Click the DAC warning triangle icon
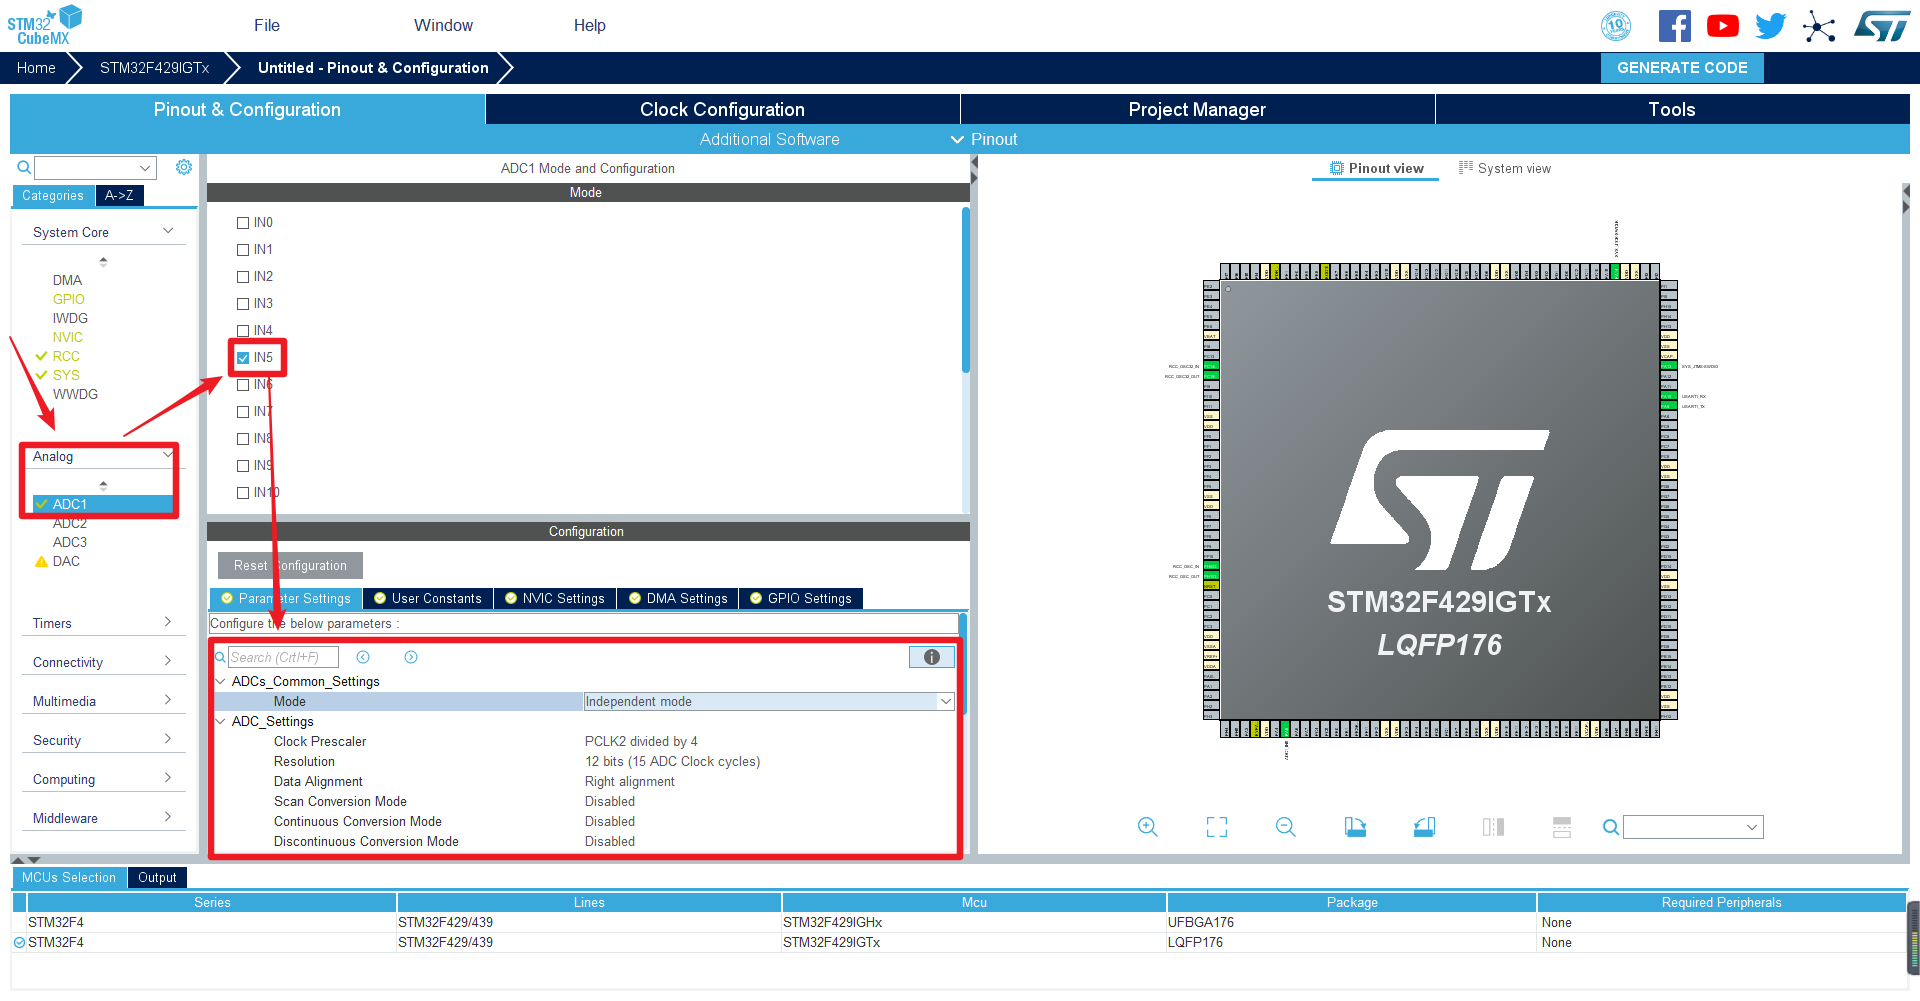The image size is (1920, 1001). pyautogui.click(x=41, y=561)
